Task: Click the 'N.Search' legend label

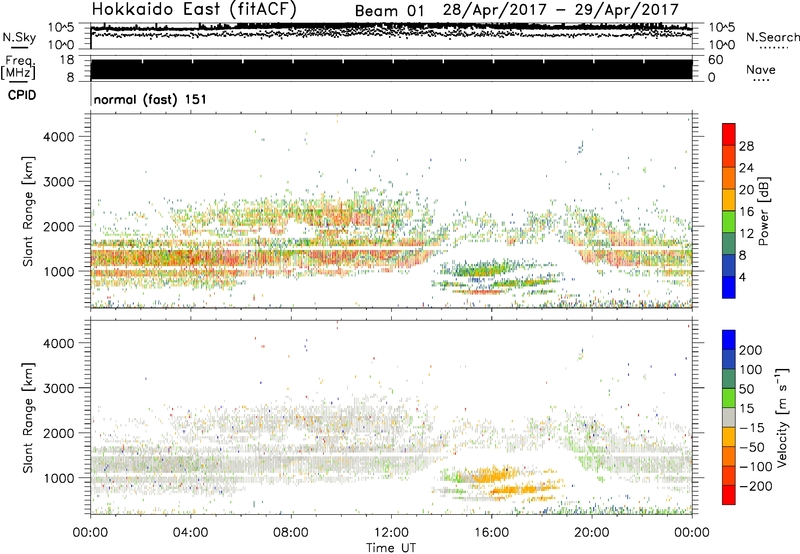Action: [x=772, y=37]
